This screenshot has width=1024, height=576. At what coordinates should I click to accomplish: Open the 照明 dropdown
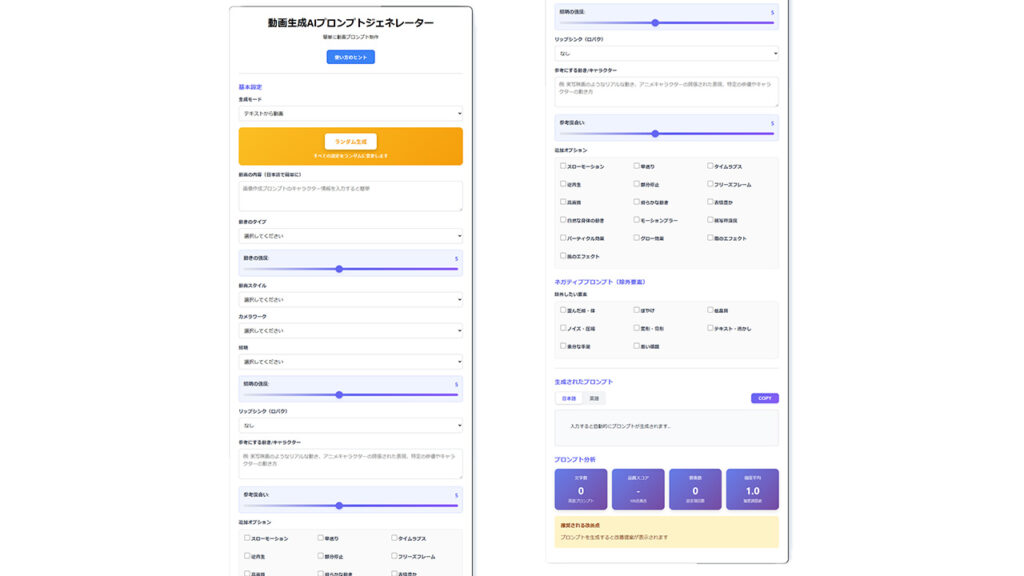(x=350, y=362)
